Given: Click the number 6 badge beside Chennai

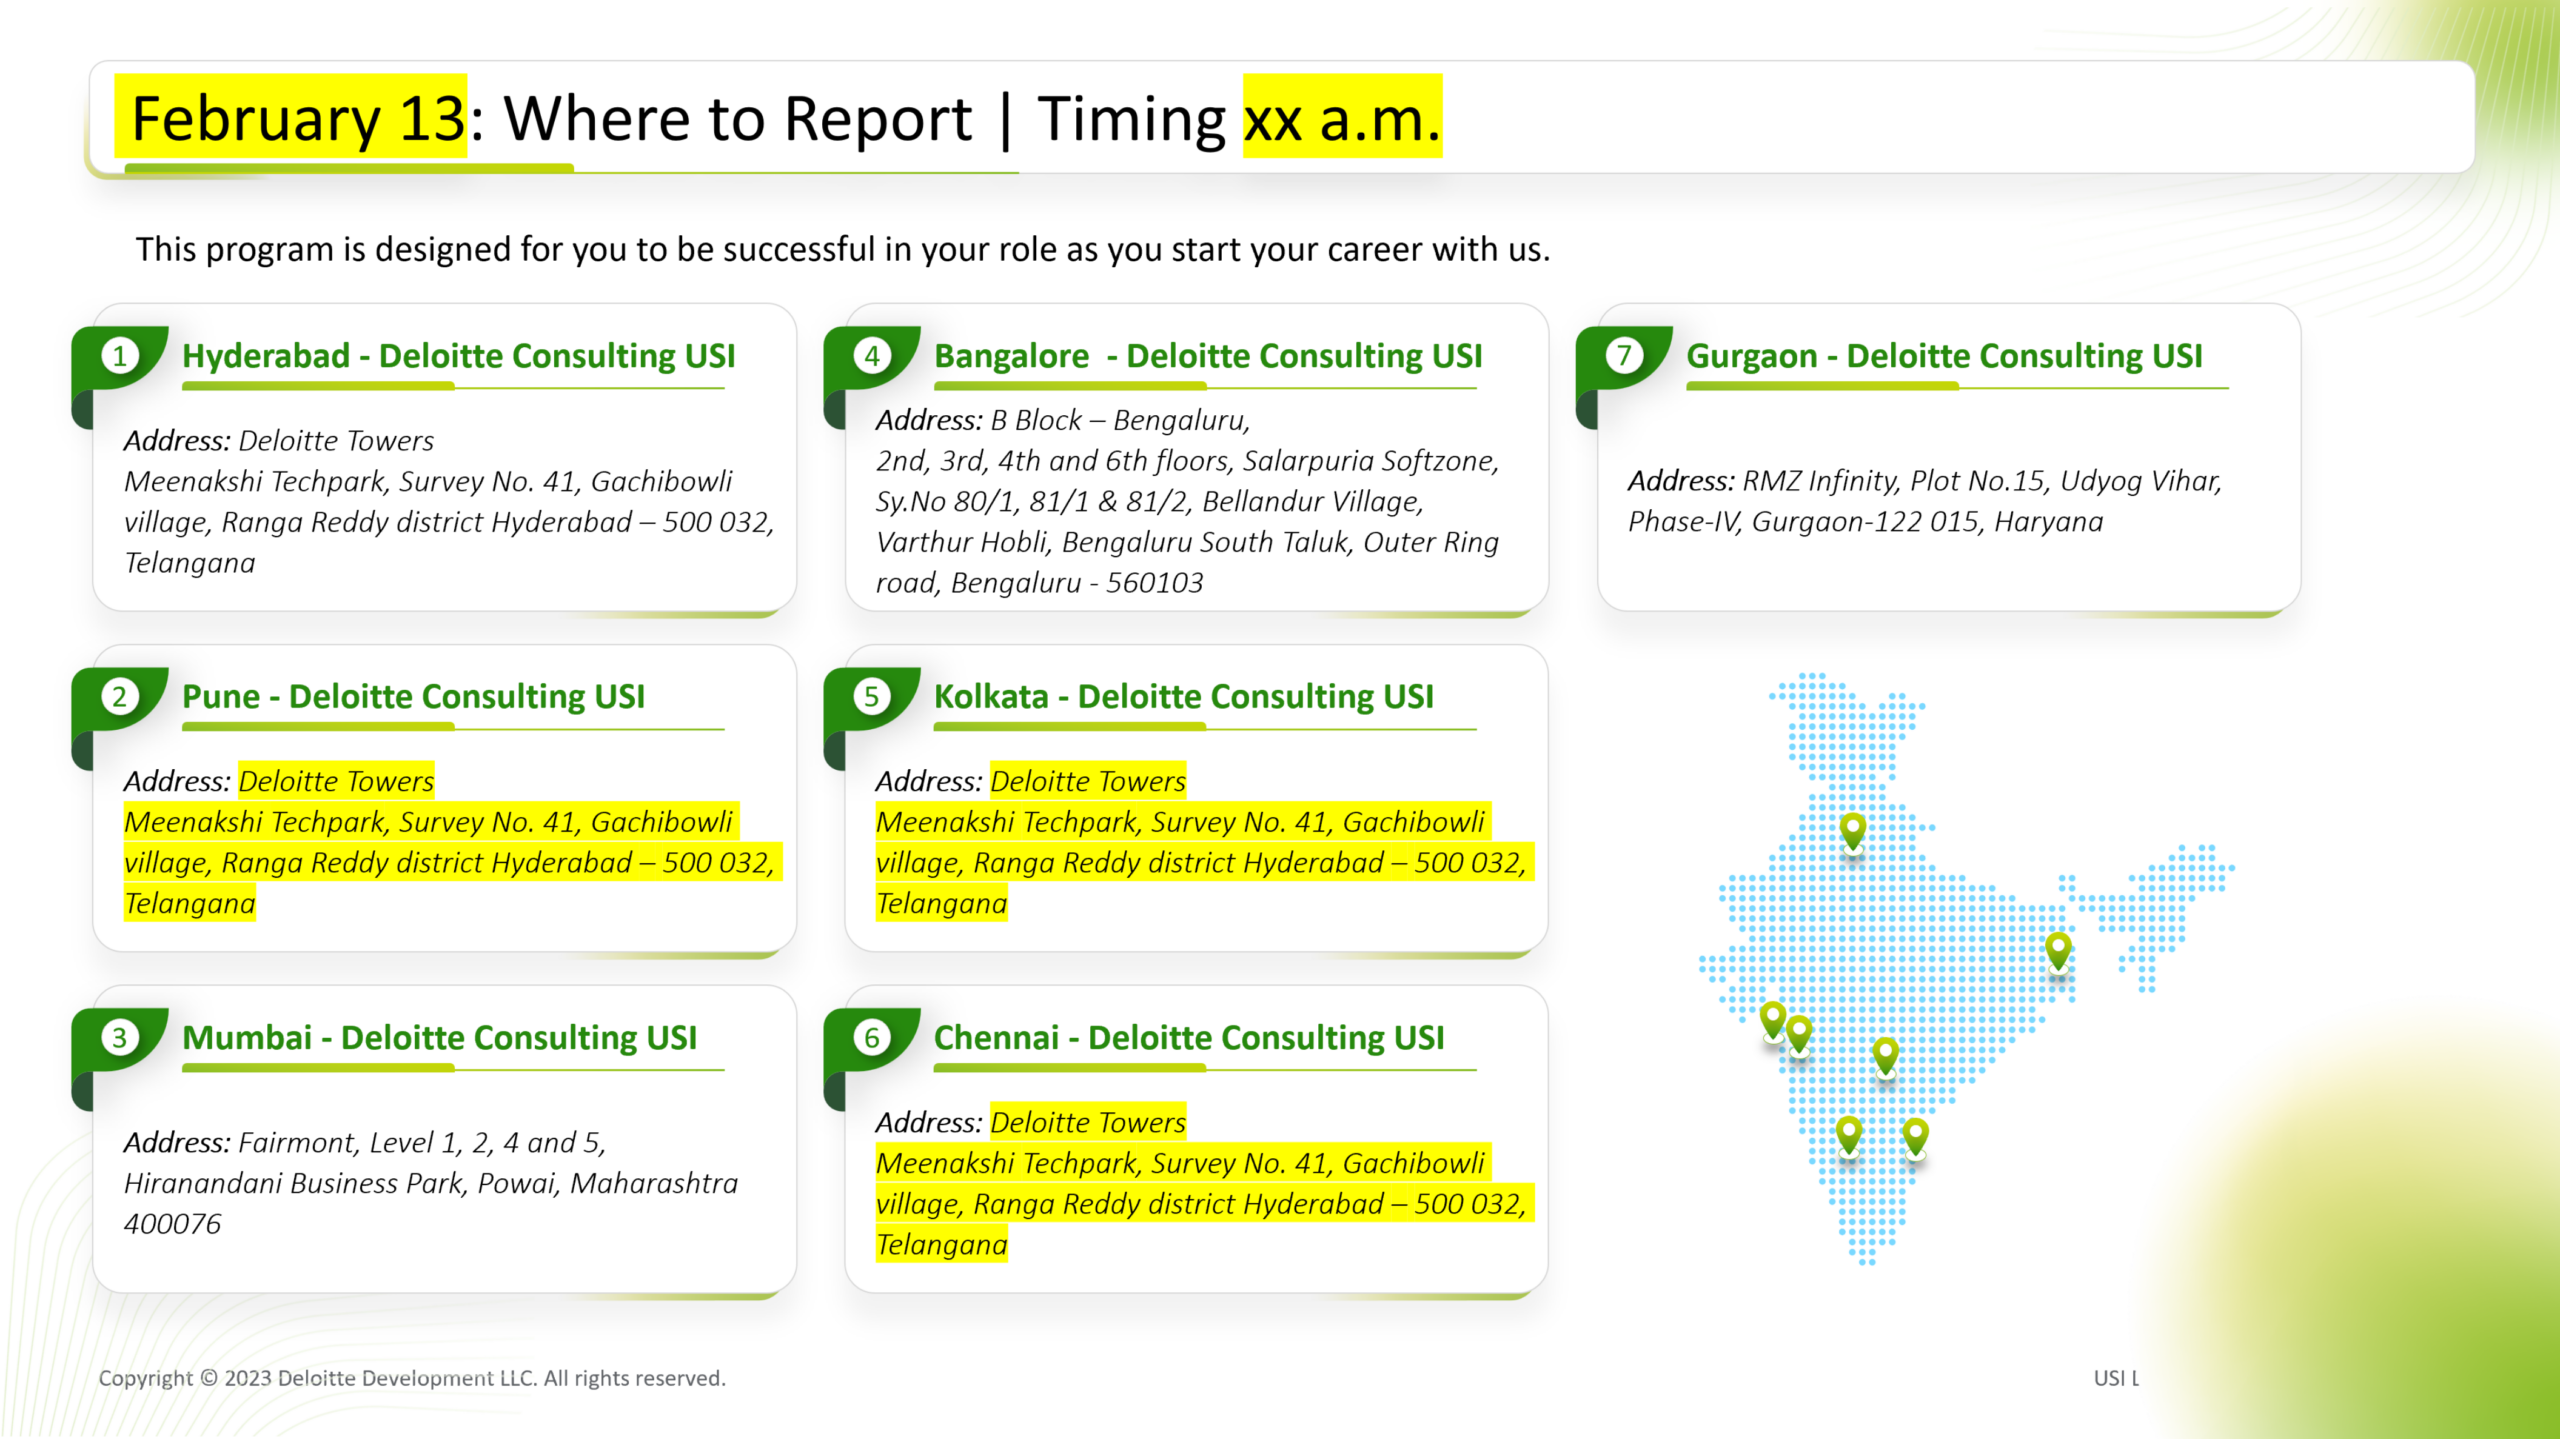Looking at the screenshot, I should pos(872,1037).
